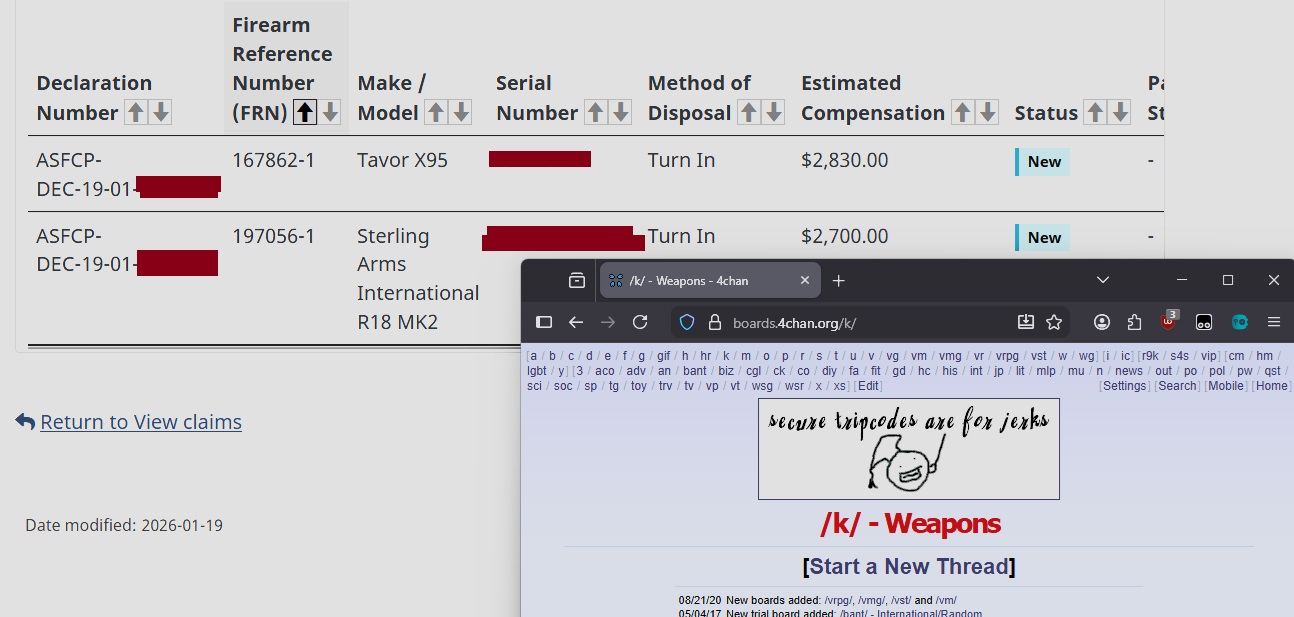1294x617 pixels.
Task: Open the gif board link
Action: 664,356
